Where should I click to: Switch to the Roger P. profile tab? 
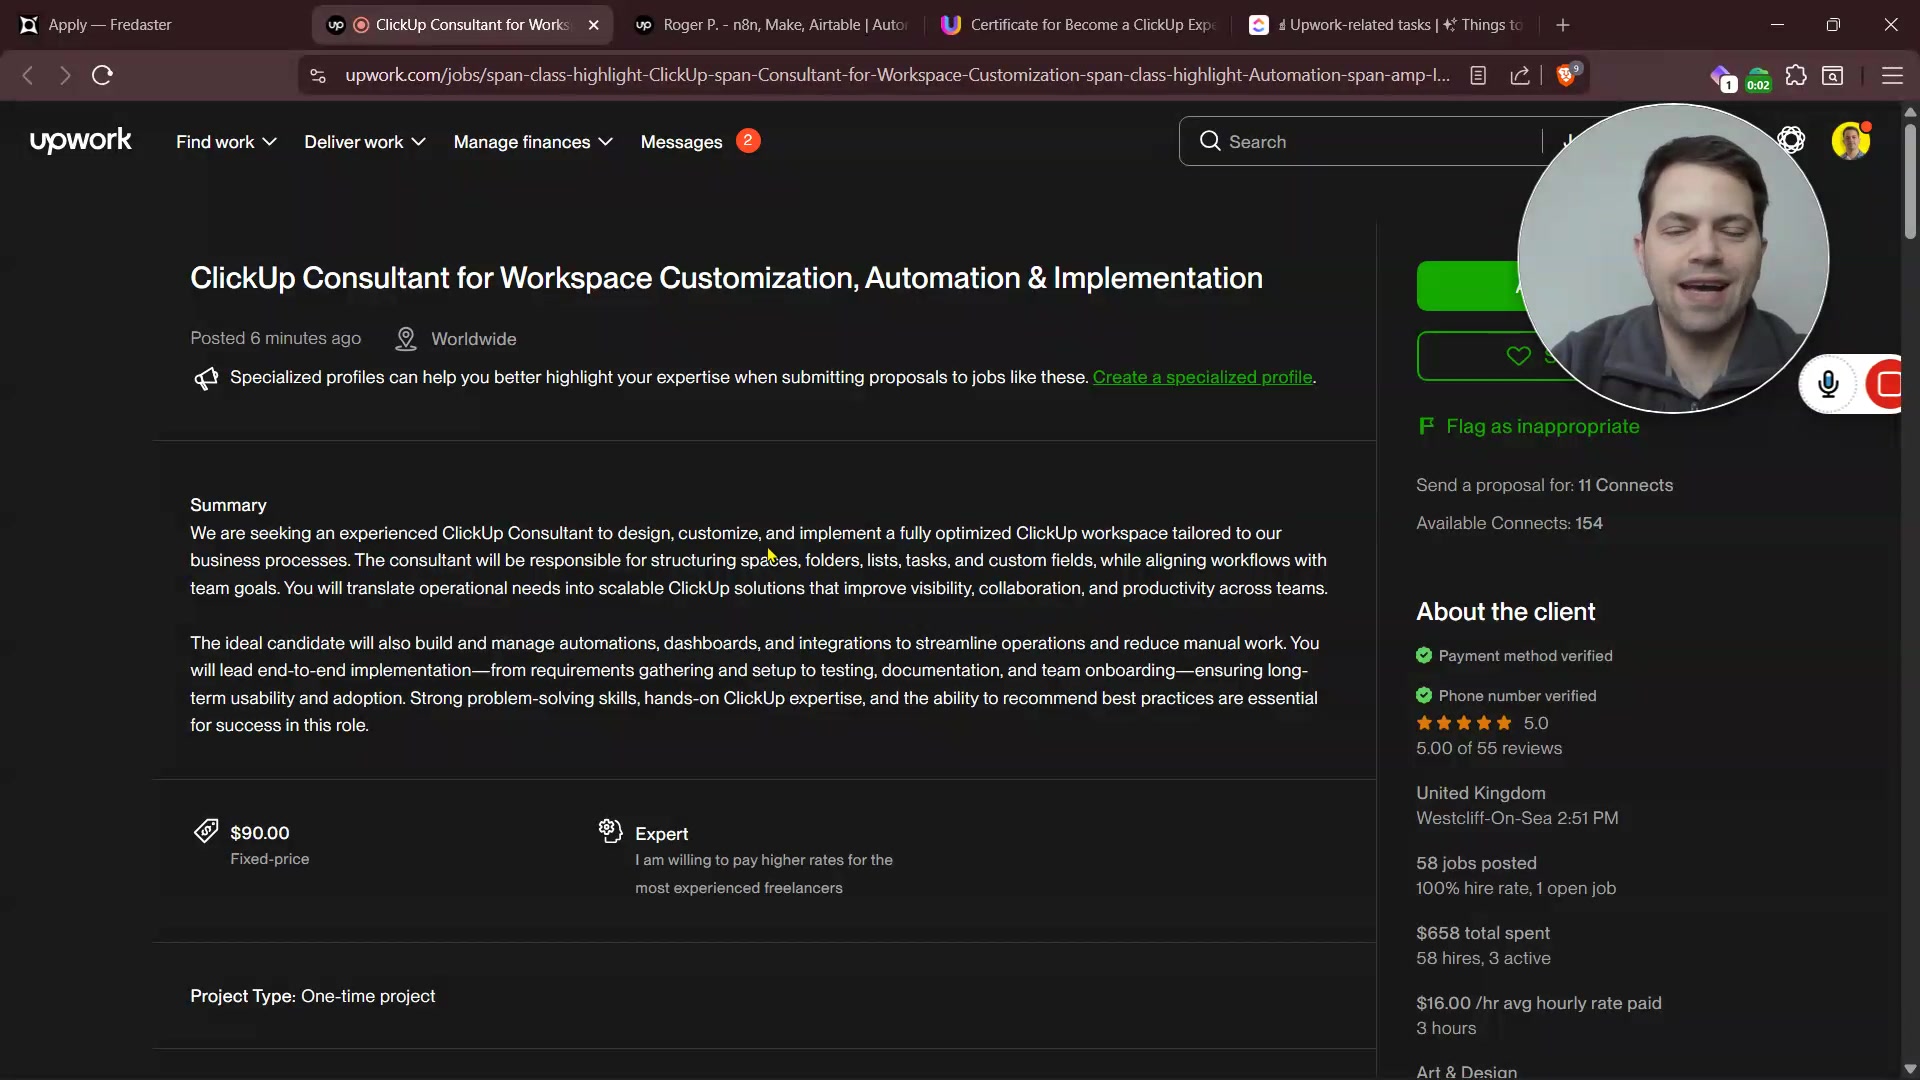(773, 25)
